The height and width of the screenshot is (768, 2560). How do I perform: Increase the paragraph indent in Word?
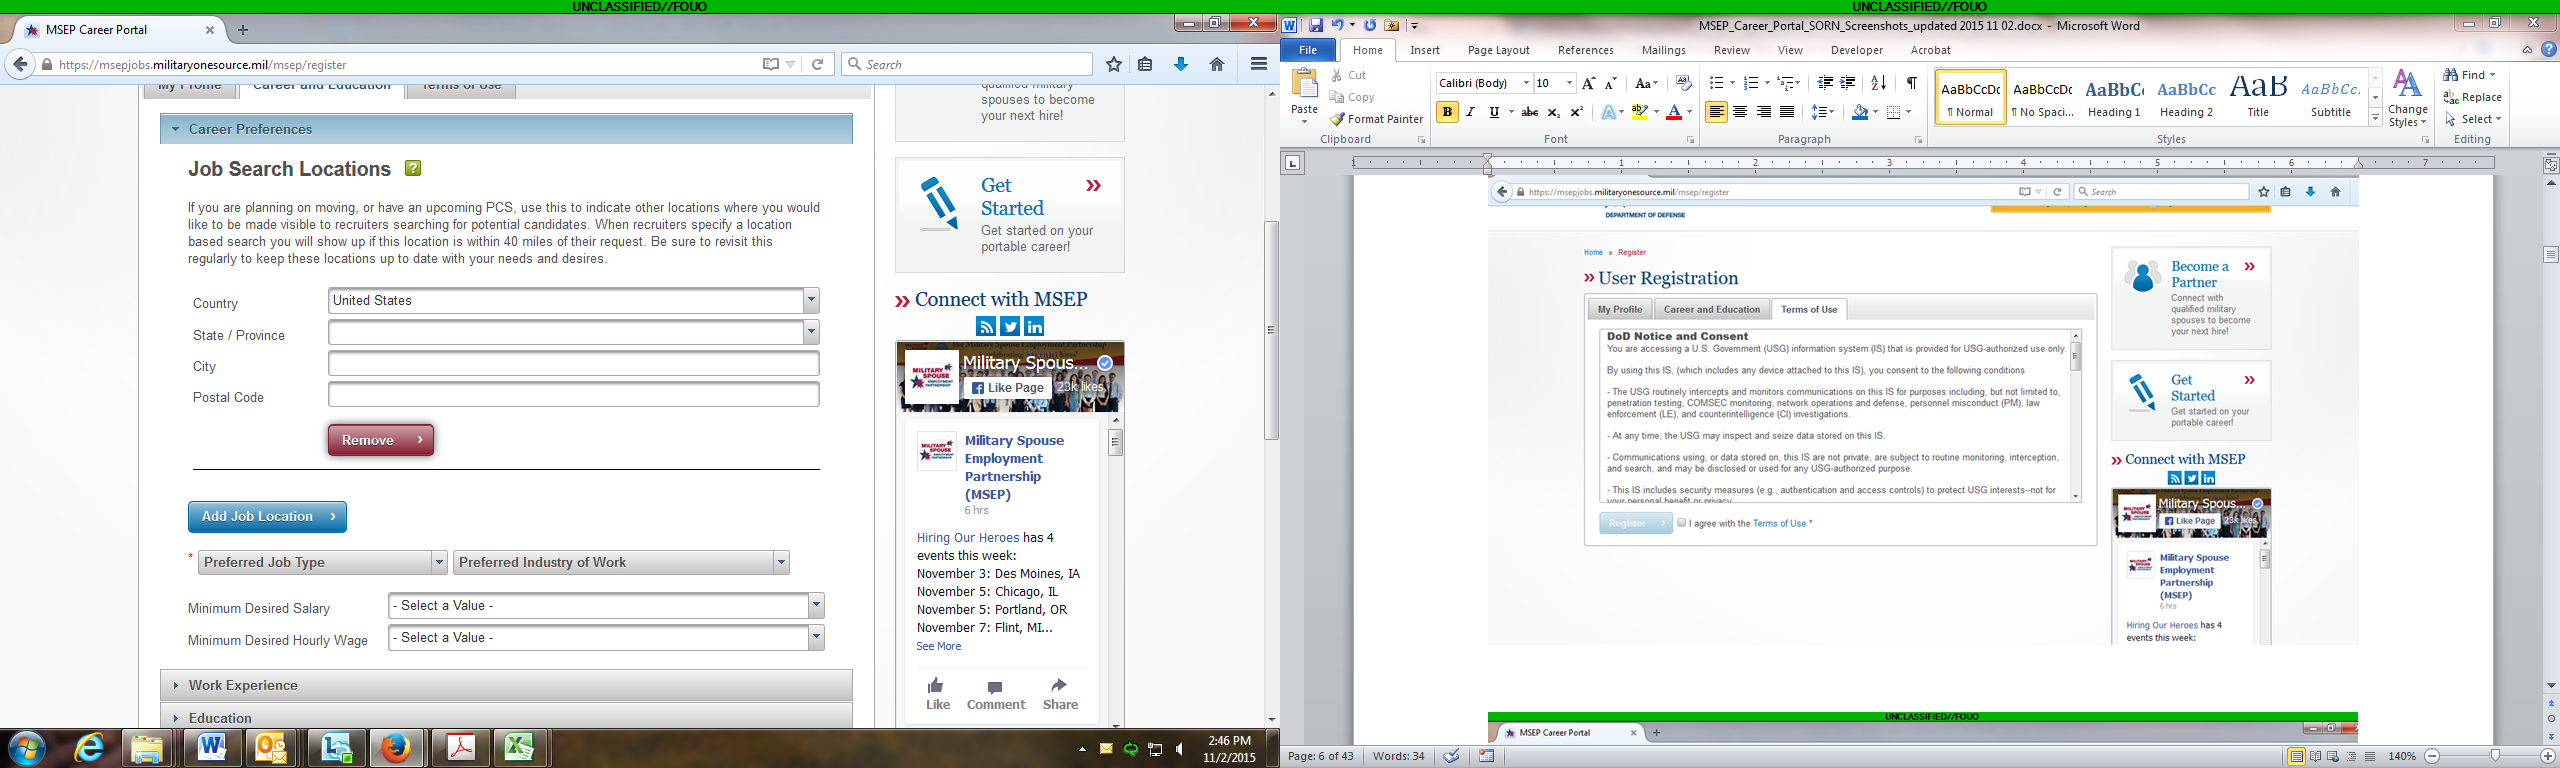[1848, 83]
